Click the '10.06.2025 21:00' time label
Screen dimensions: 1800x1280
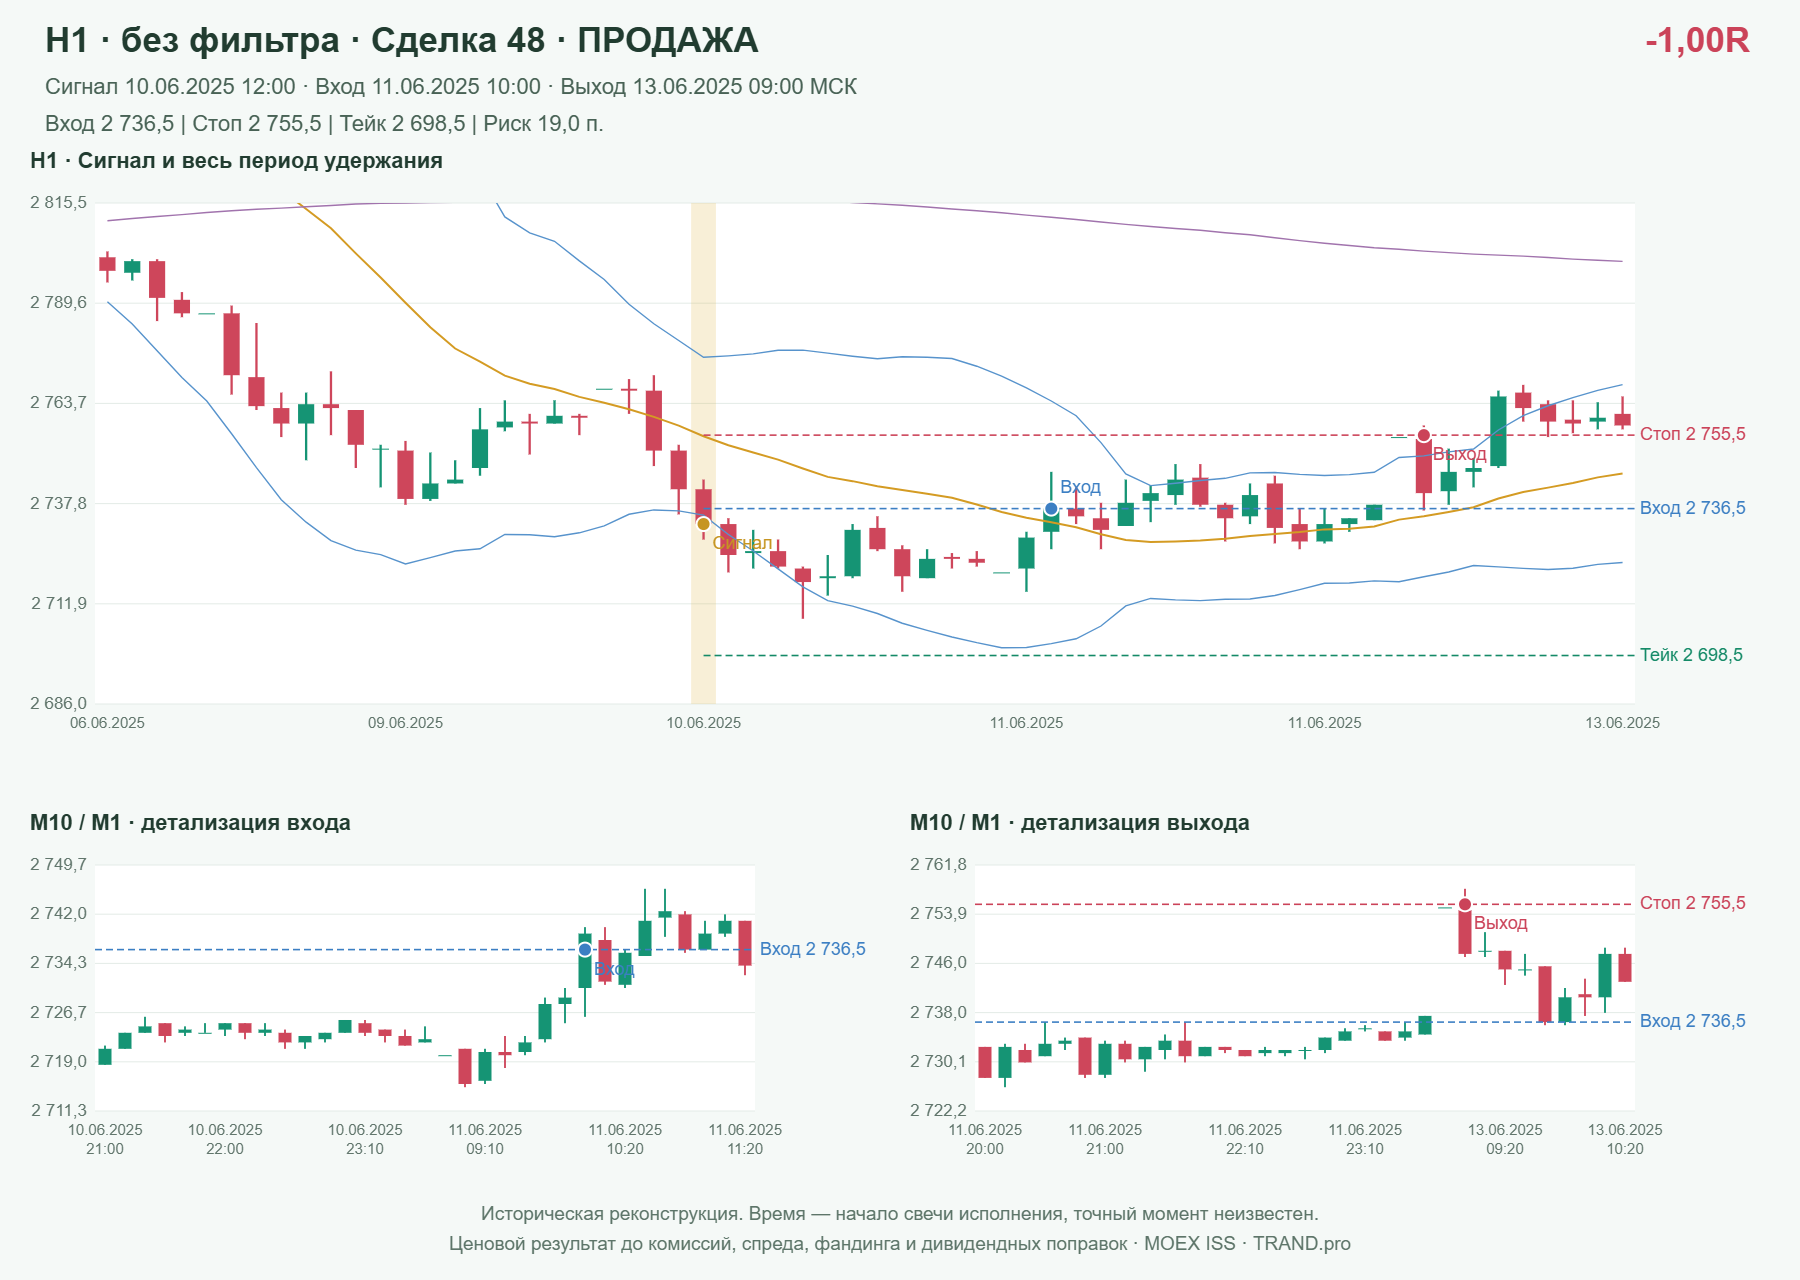105,1139
